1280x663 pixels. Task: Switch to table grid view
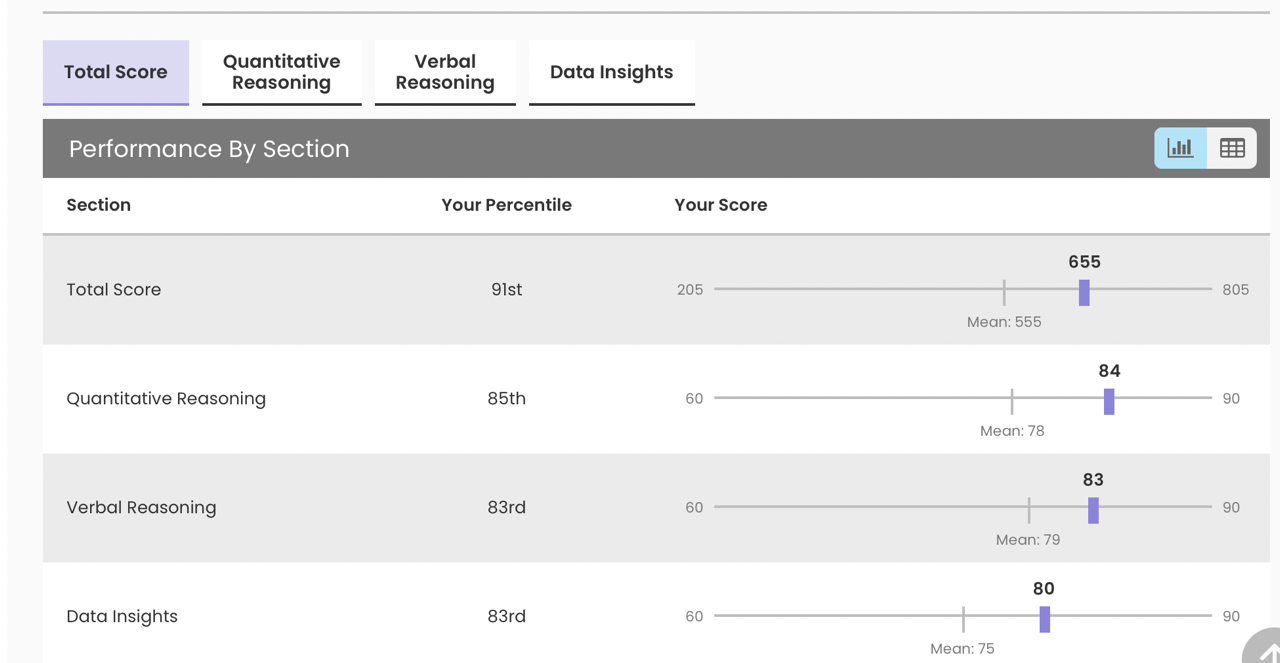click(x=1232, y=148)
